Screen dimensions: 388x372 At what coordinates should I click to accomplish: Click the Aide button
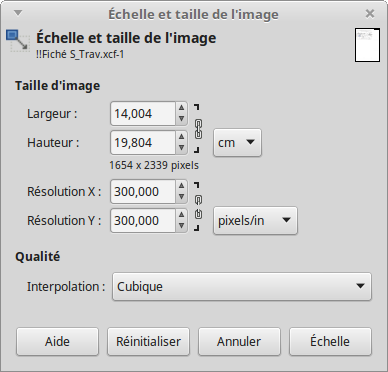point(57,341)
